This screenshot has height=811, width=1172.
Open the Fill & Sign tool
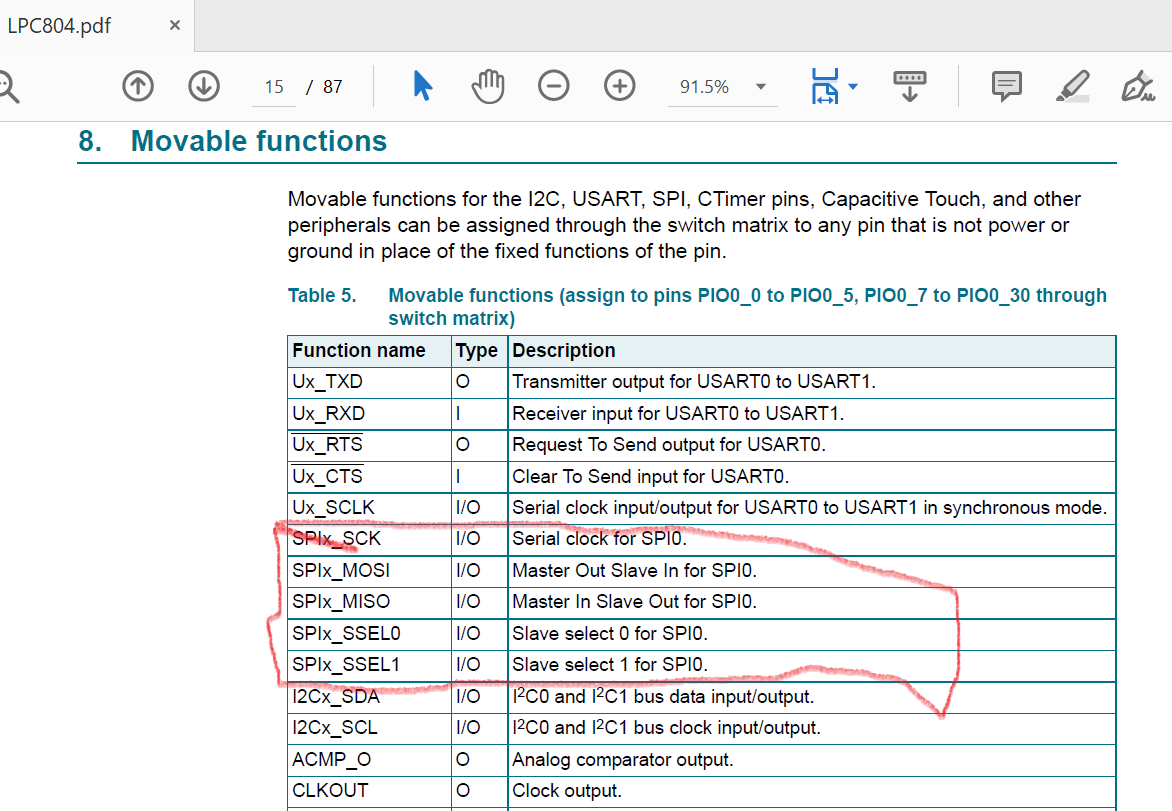(x=1136, y=86)
